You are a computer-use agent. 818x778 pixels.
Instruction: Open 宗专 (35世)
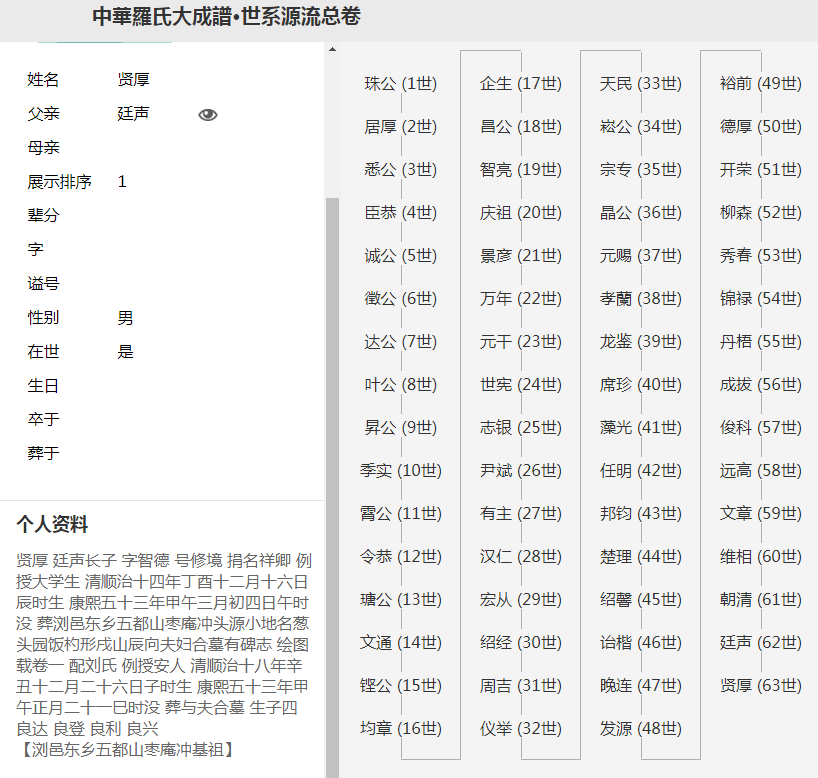pos(641,170)
